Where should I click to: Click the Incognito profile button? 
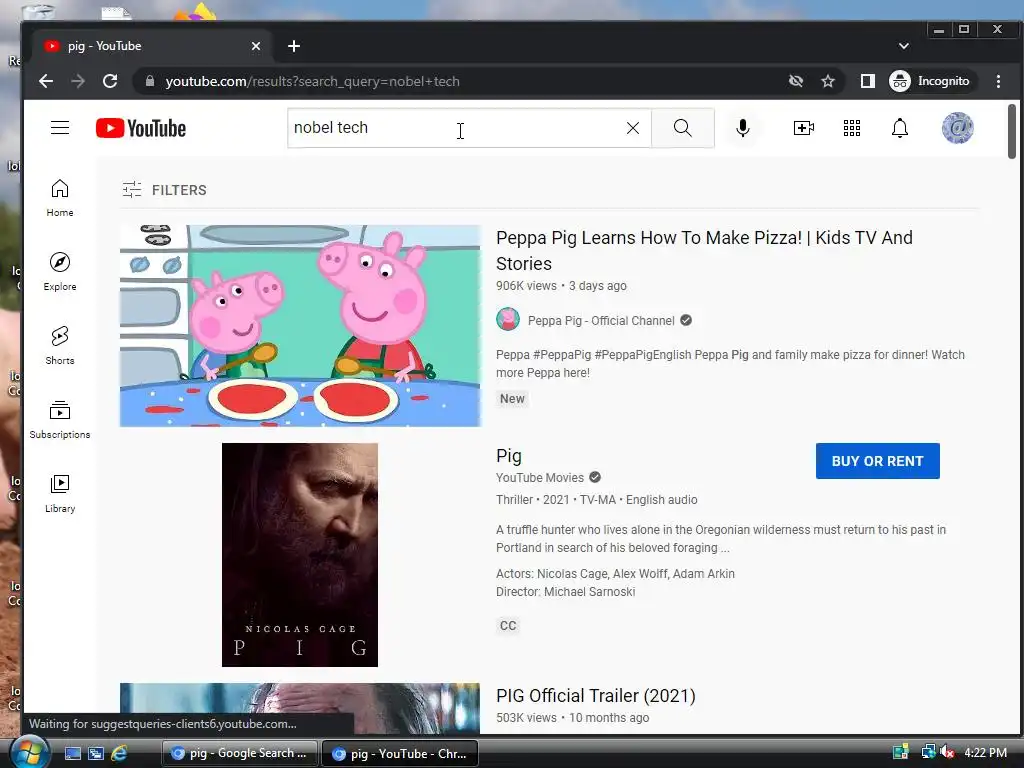tap(931, 81)
